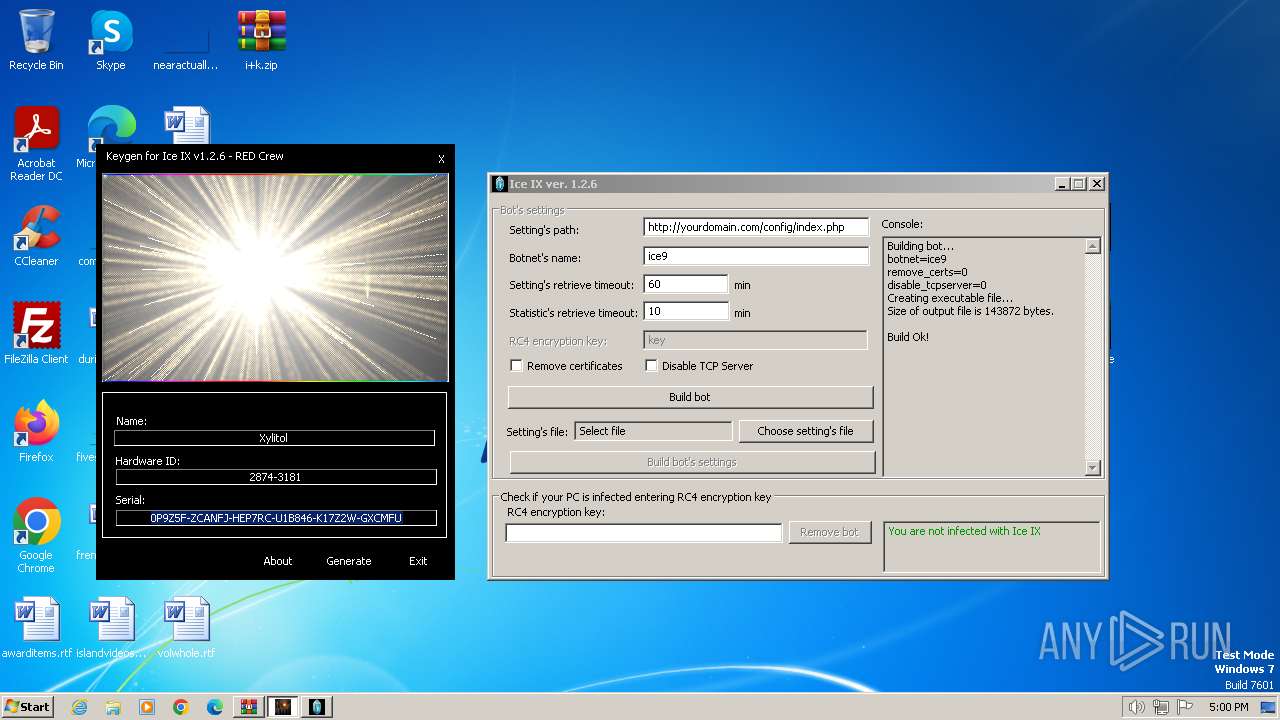This screenshot has height=720, width=1280.
Task: Focus Statistic's retrieve timeout field
Action: [686, 312]
